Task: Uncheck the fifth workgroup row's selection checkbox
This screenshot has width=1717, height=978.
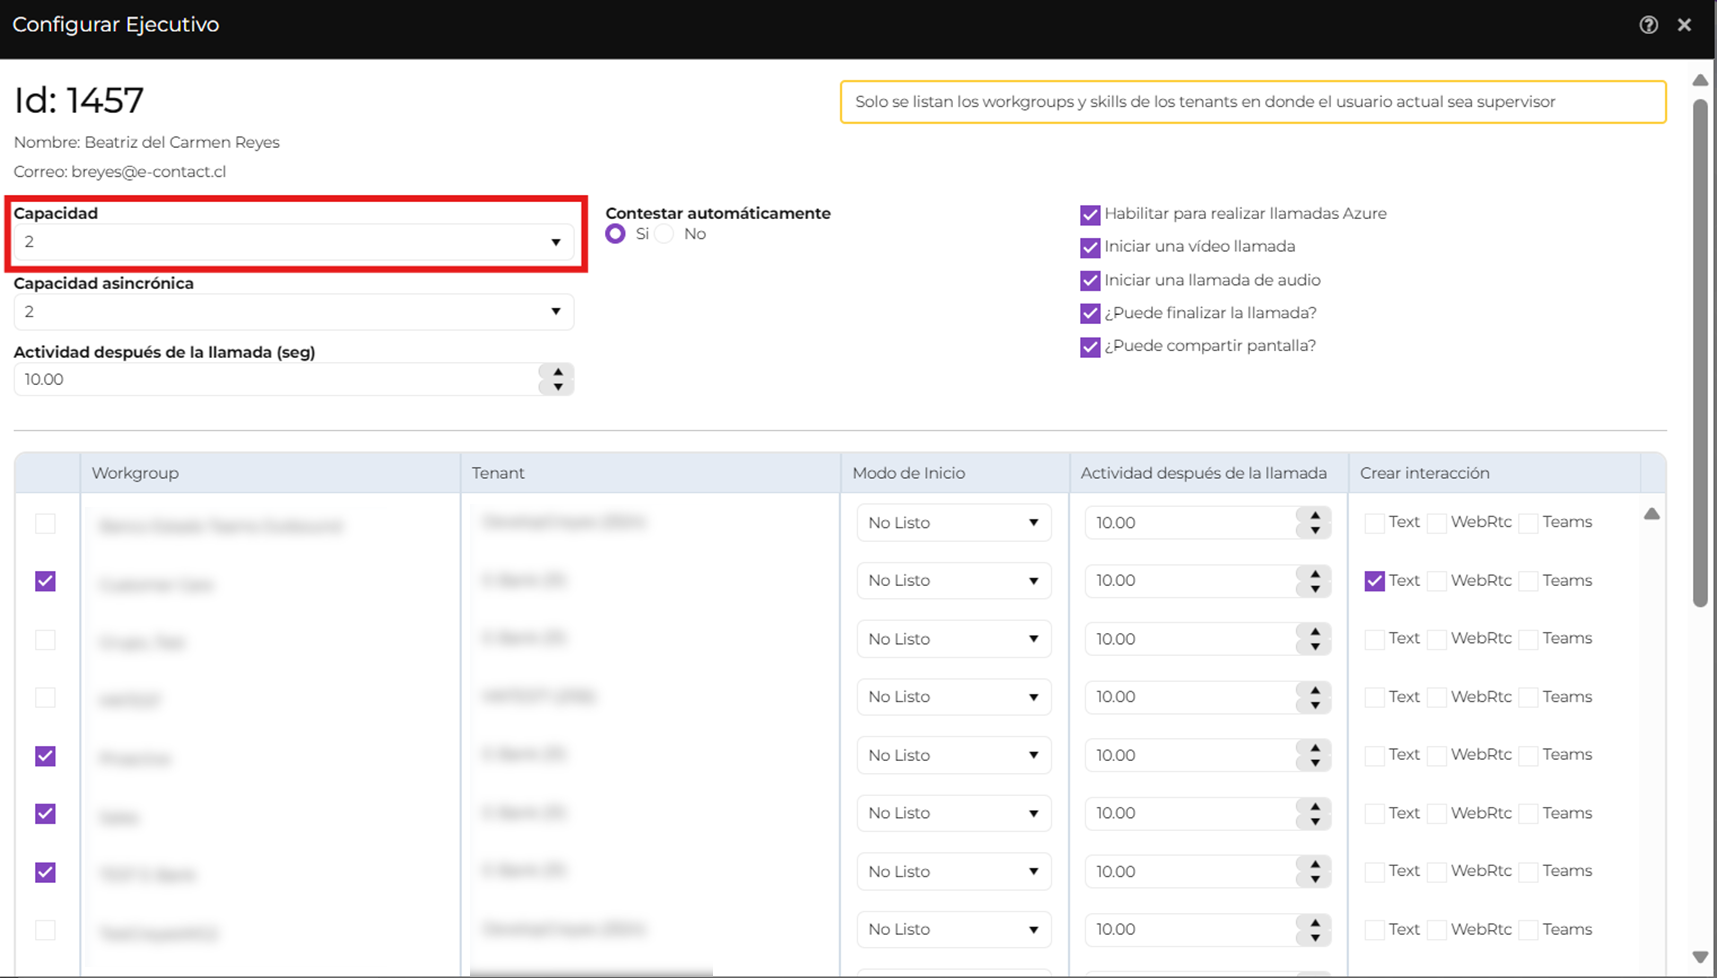Action: [x=45, y=756]
